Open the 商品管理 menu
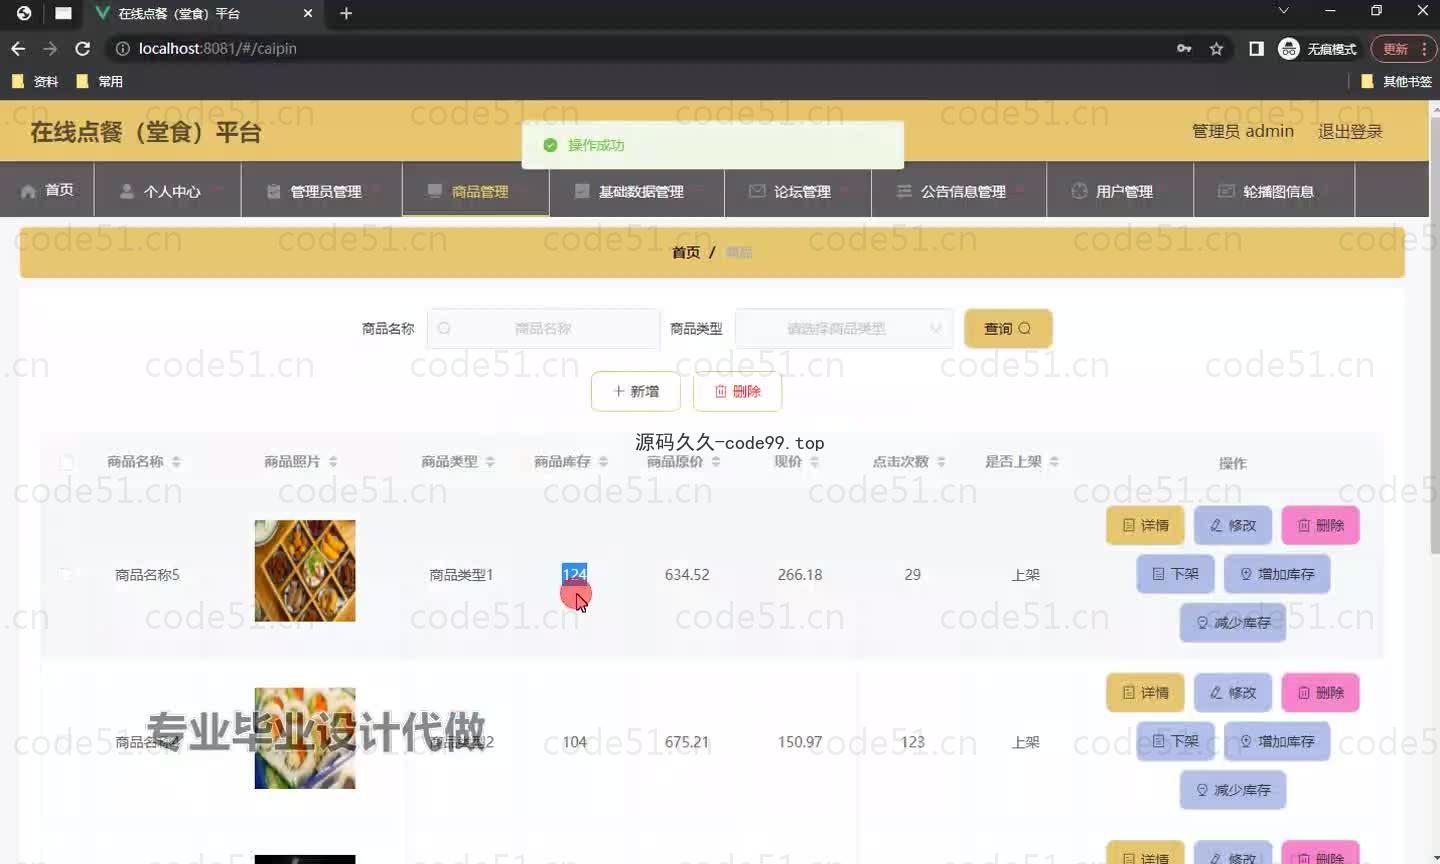The width and height of the screenshot is (1440, 864). [x=475, y=190]
